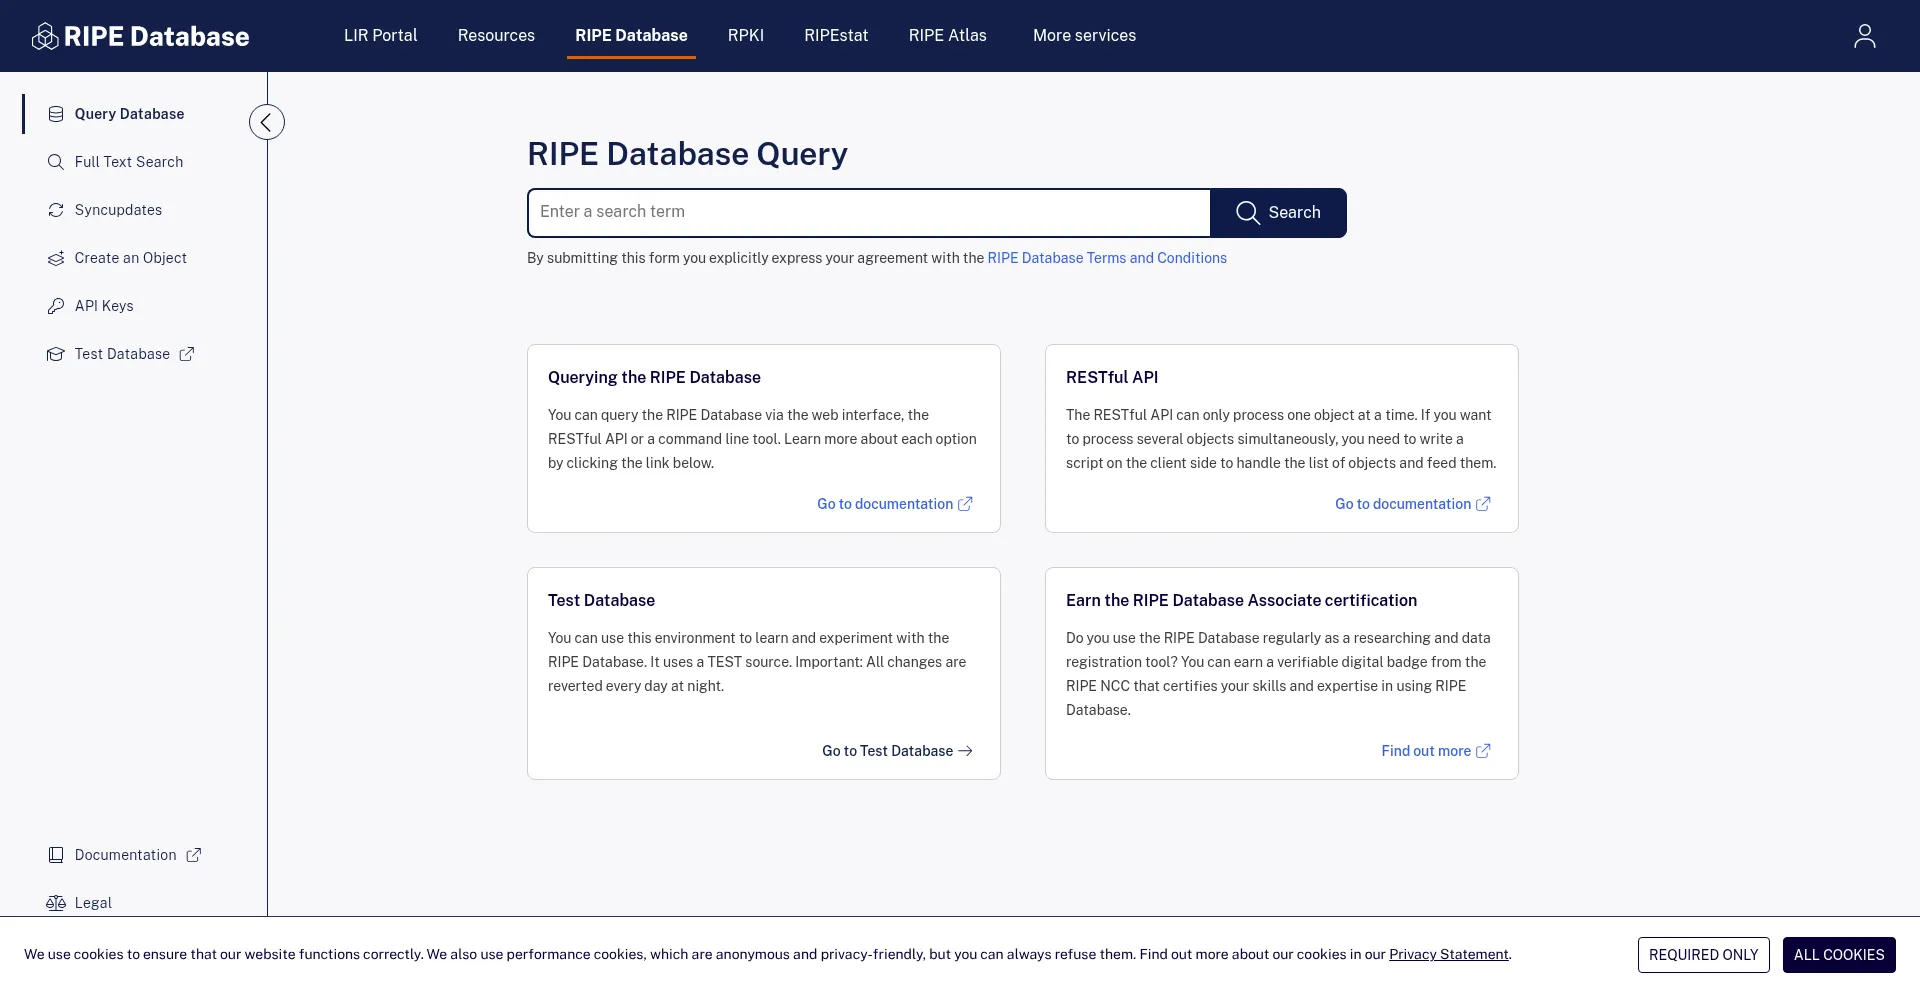
Task: Click Find out more about Associate certification
Action: point(1426,751)
